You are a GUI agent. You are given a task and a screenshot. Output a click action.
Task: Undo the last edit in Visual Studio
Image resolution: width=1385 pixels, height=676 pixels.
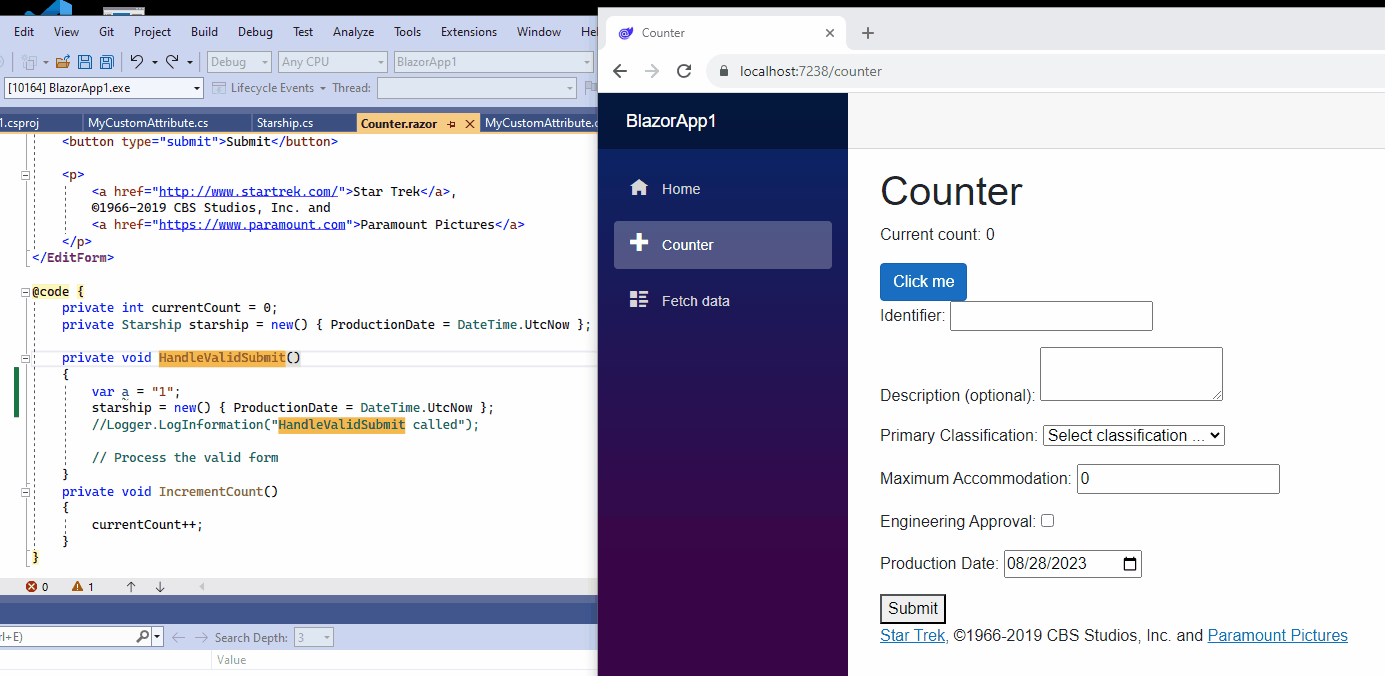137,62
